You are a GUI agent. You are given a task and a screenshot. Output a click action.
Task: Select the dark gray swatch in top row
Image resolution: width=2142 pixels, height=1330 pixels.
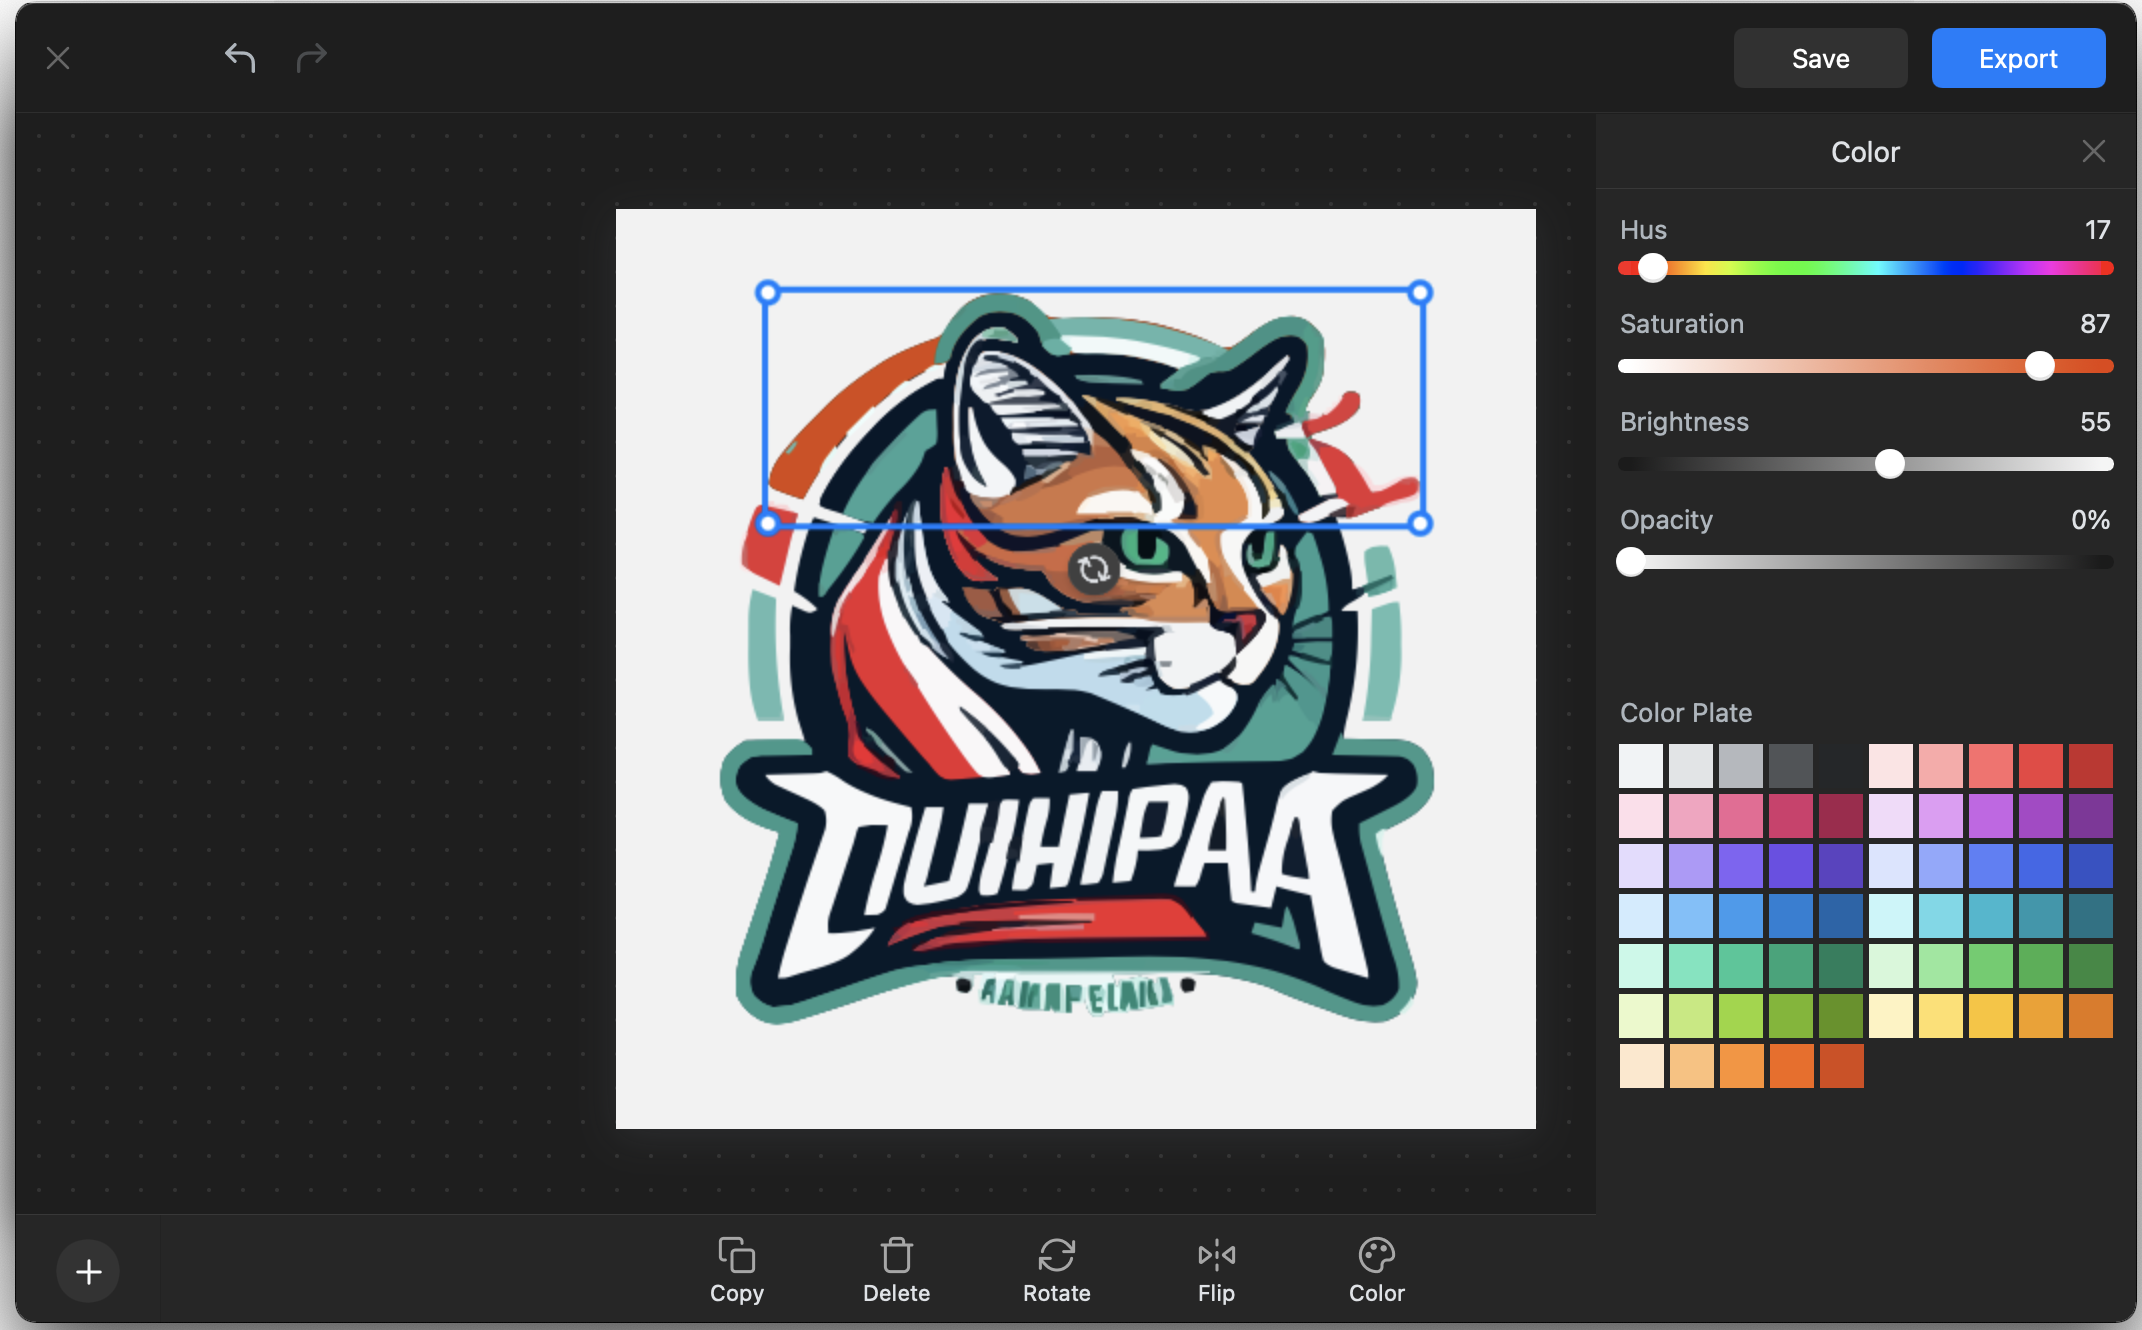pos(1790,766)
